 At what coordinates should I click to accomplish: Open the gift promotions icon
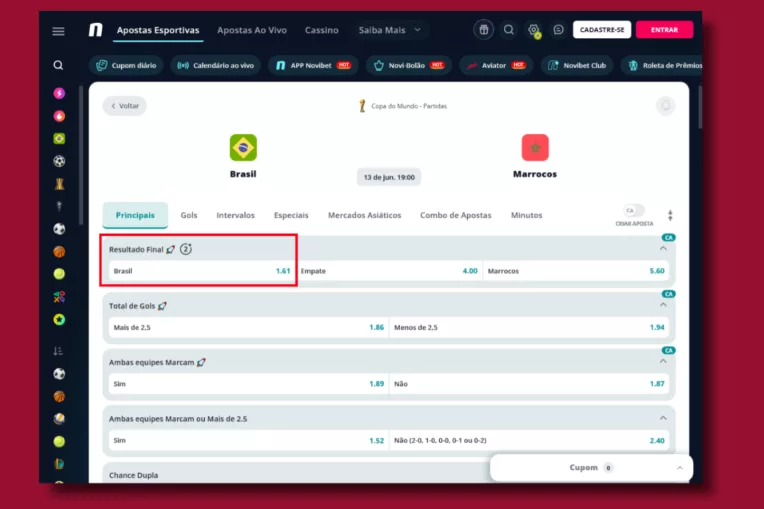(484, 30)
